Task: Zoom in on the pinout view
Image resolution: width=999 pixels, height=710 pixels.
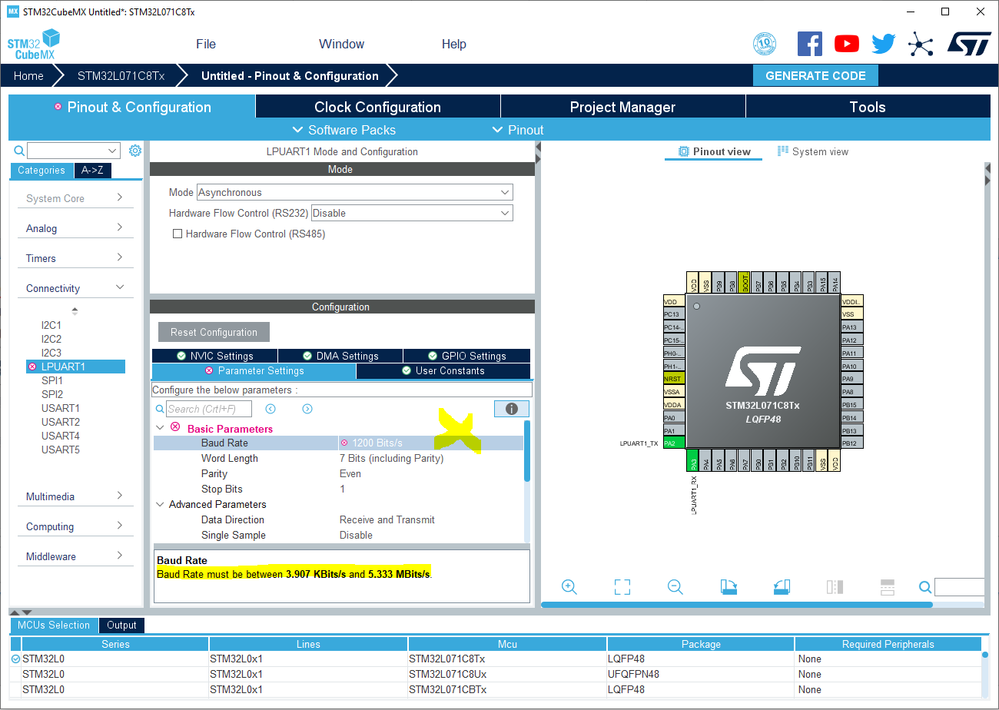Action: 569,586
